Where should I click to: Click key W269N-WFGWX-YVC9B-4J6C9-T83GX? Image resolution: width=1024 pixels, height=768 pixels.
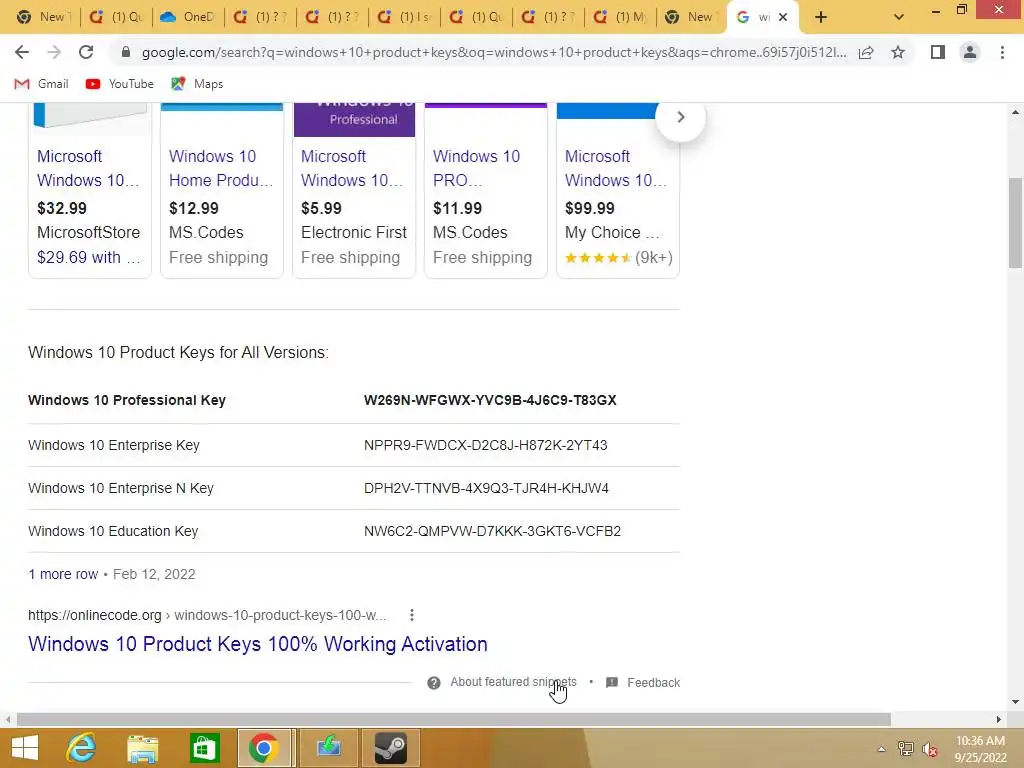[490, 400]
